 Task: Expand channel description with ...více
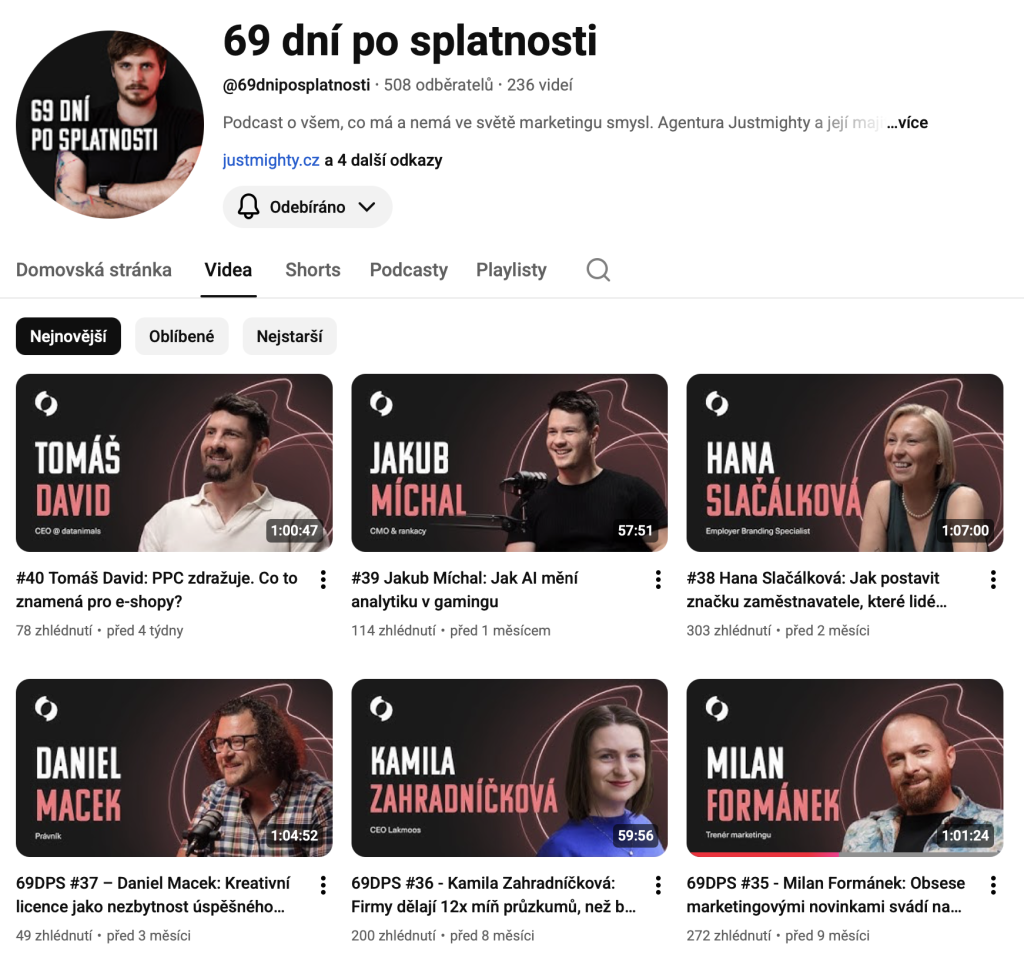tap(907, 123)
